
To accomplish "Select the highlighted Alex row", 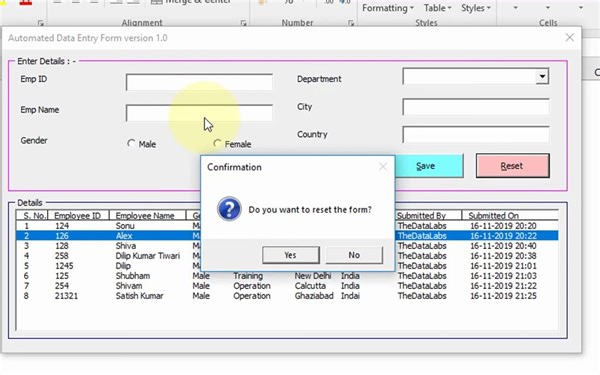I will point(287,236).
